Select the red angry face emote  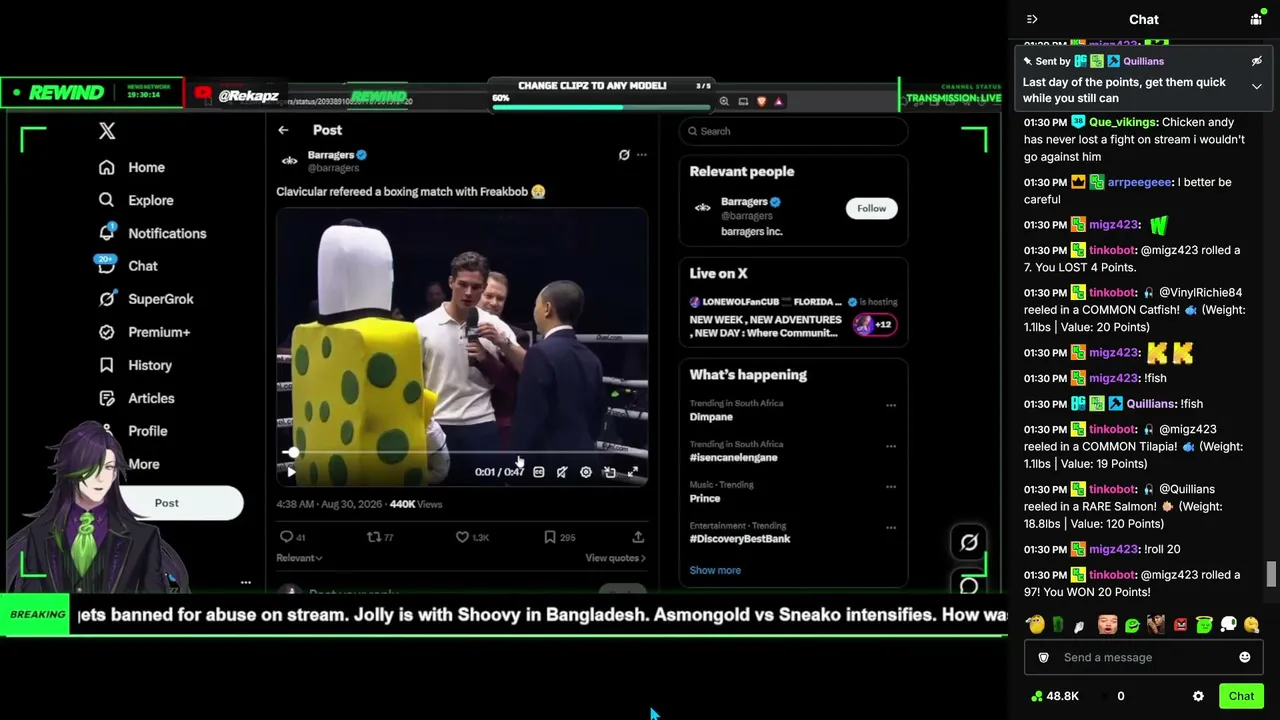point(1180,625)
